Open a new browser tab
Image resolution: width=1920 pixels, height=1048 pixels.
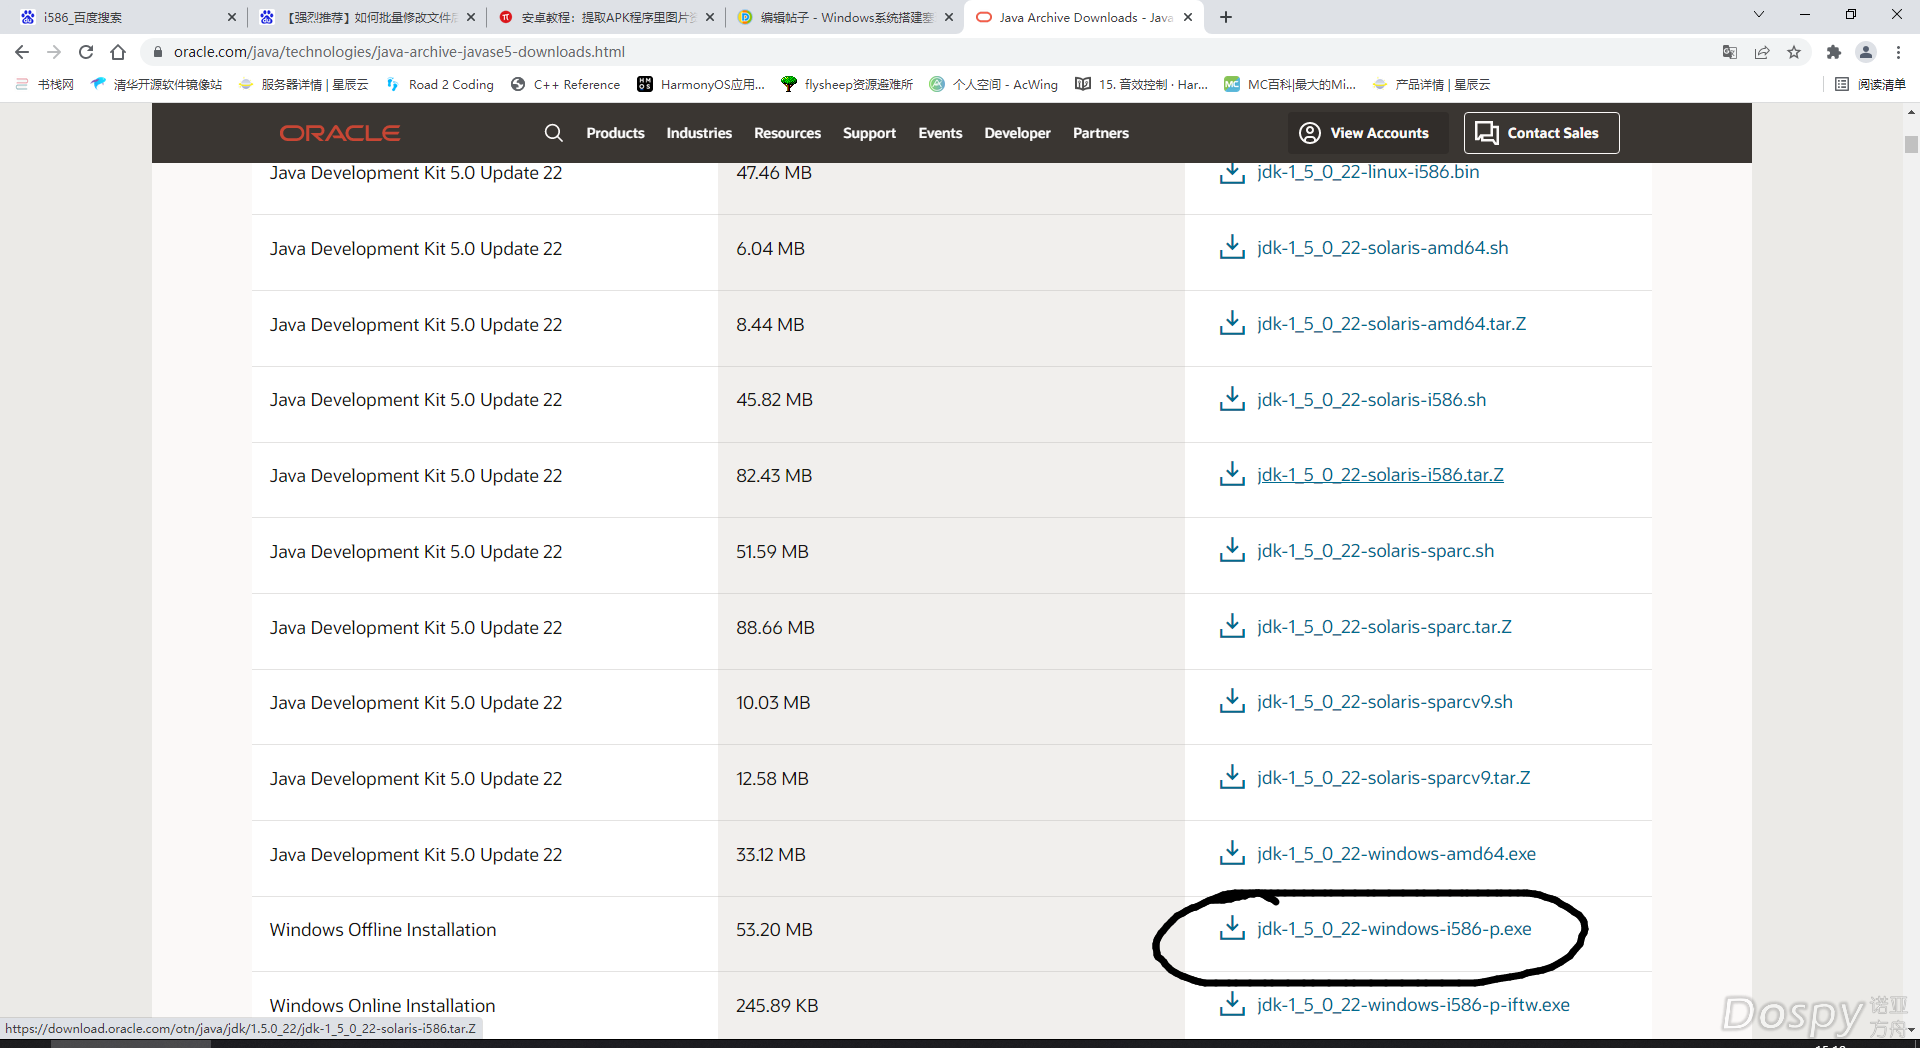(1226, 17)
